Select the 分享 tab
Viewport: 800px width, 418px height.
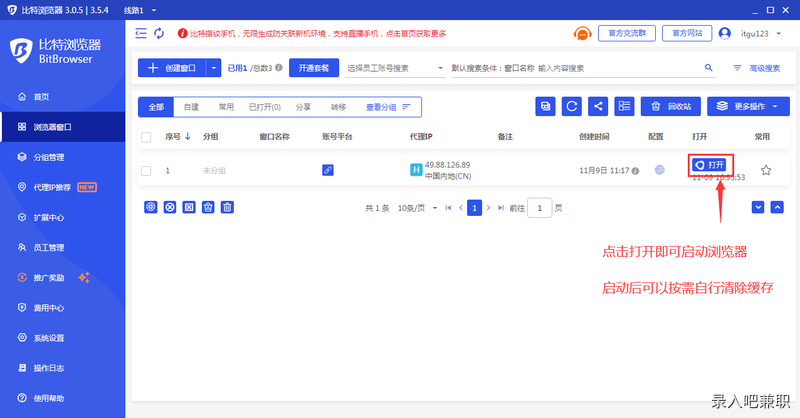[303, 107]
